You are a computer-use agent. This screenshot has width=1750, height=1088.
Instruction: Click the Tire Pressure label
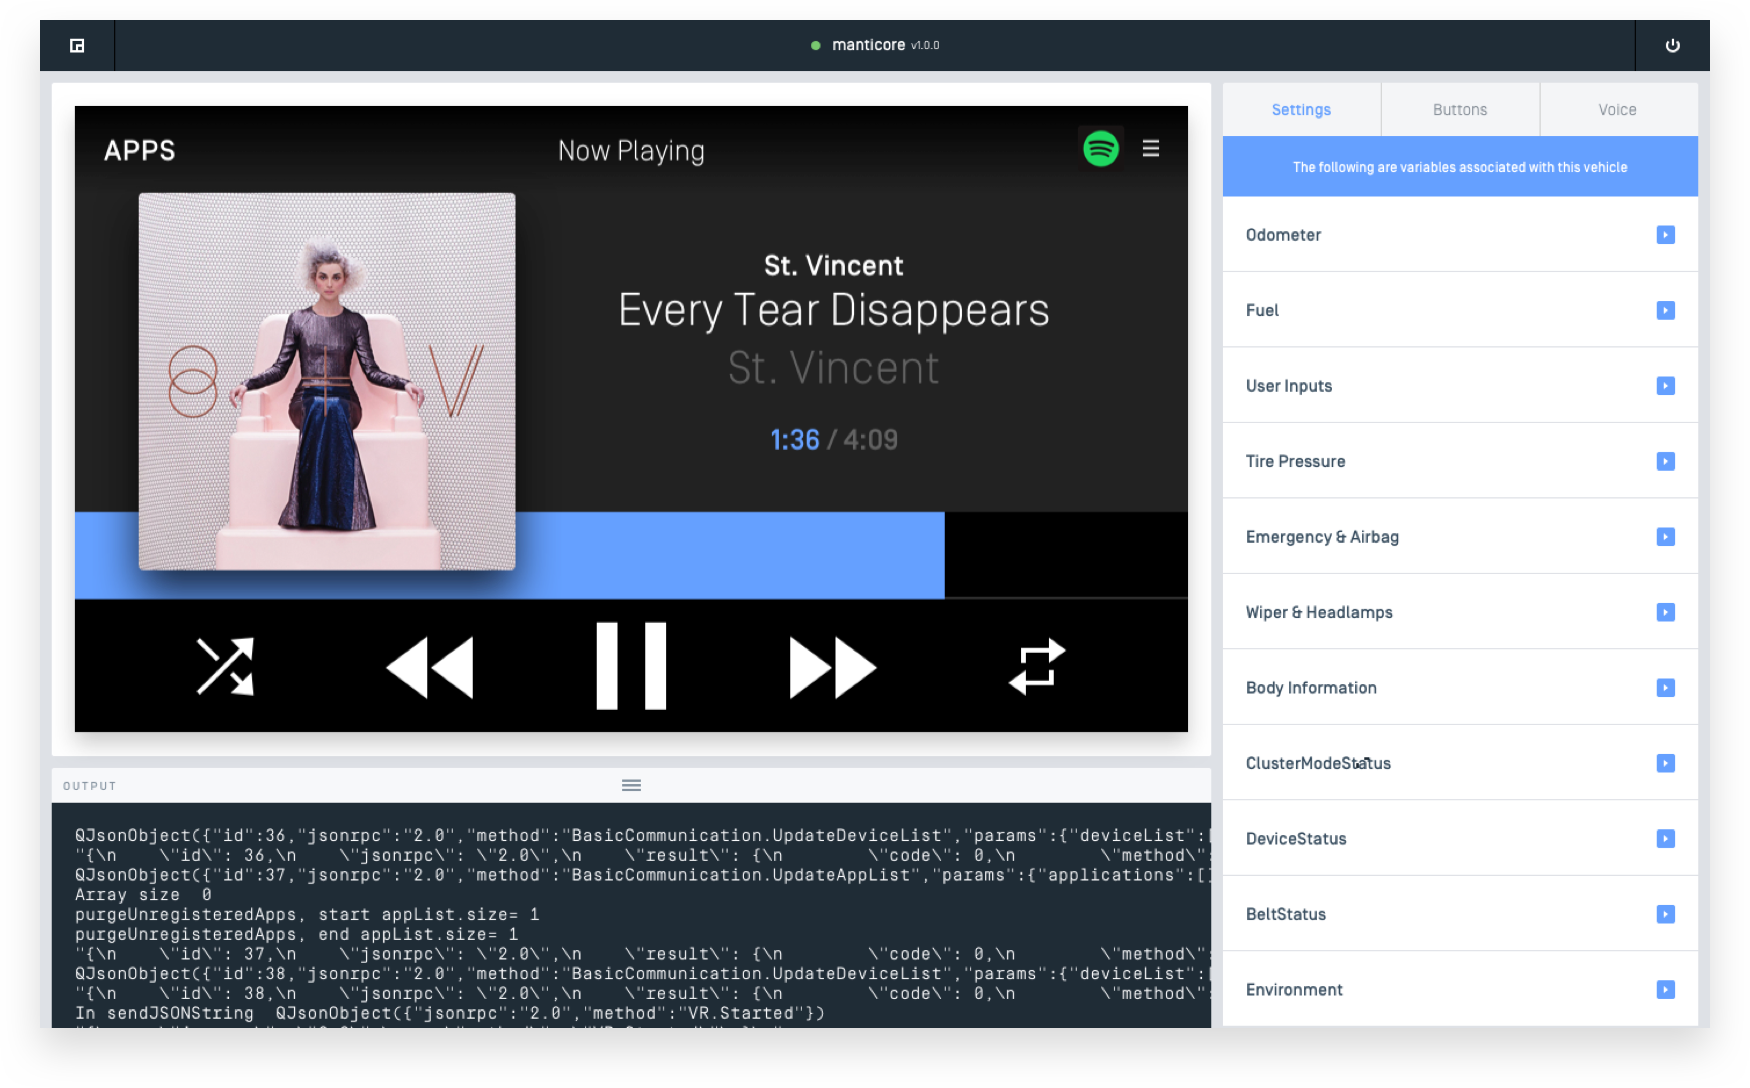point(1295,461)
